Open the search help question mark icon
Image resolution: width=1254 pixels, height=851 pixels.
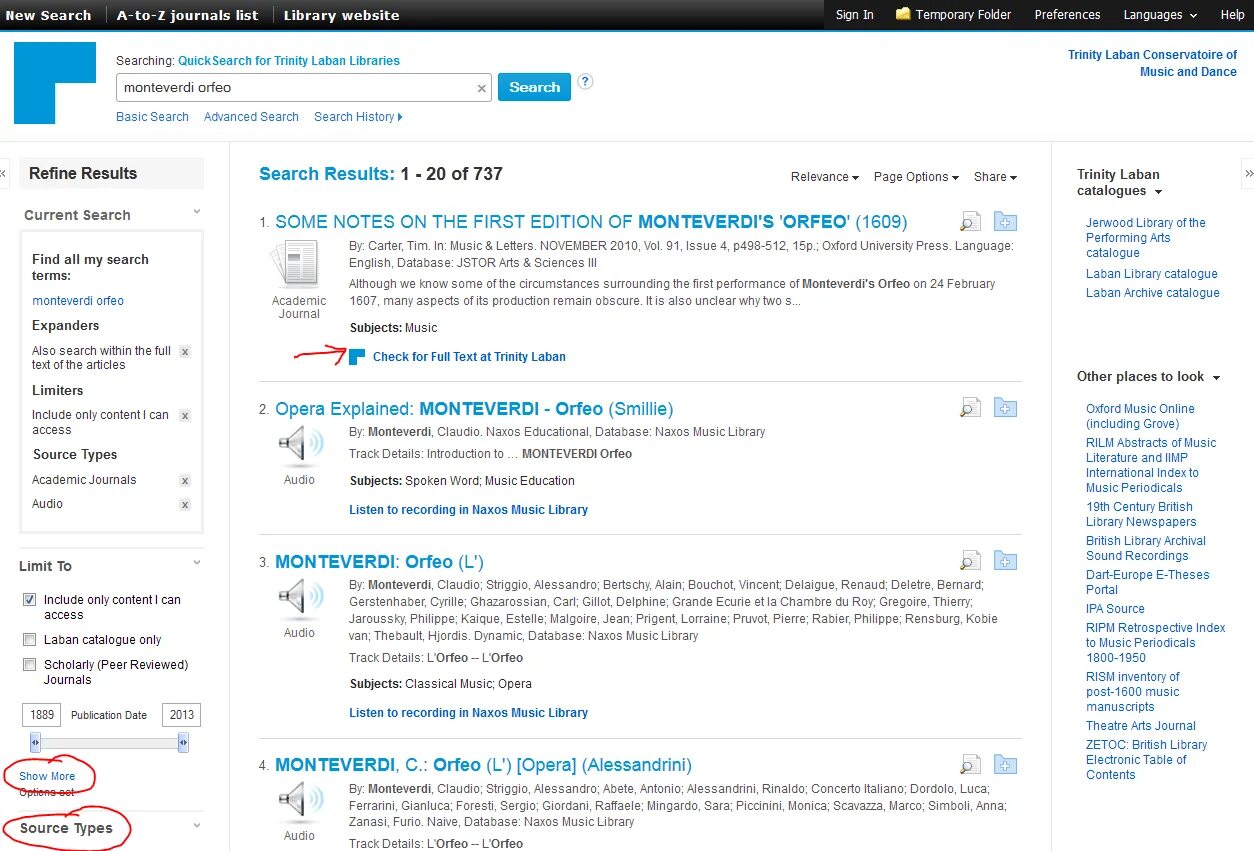click(x=585, y=82)
